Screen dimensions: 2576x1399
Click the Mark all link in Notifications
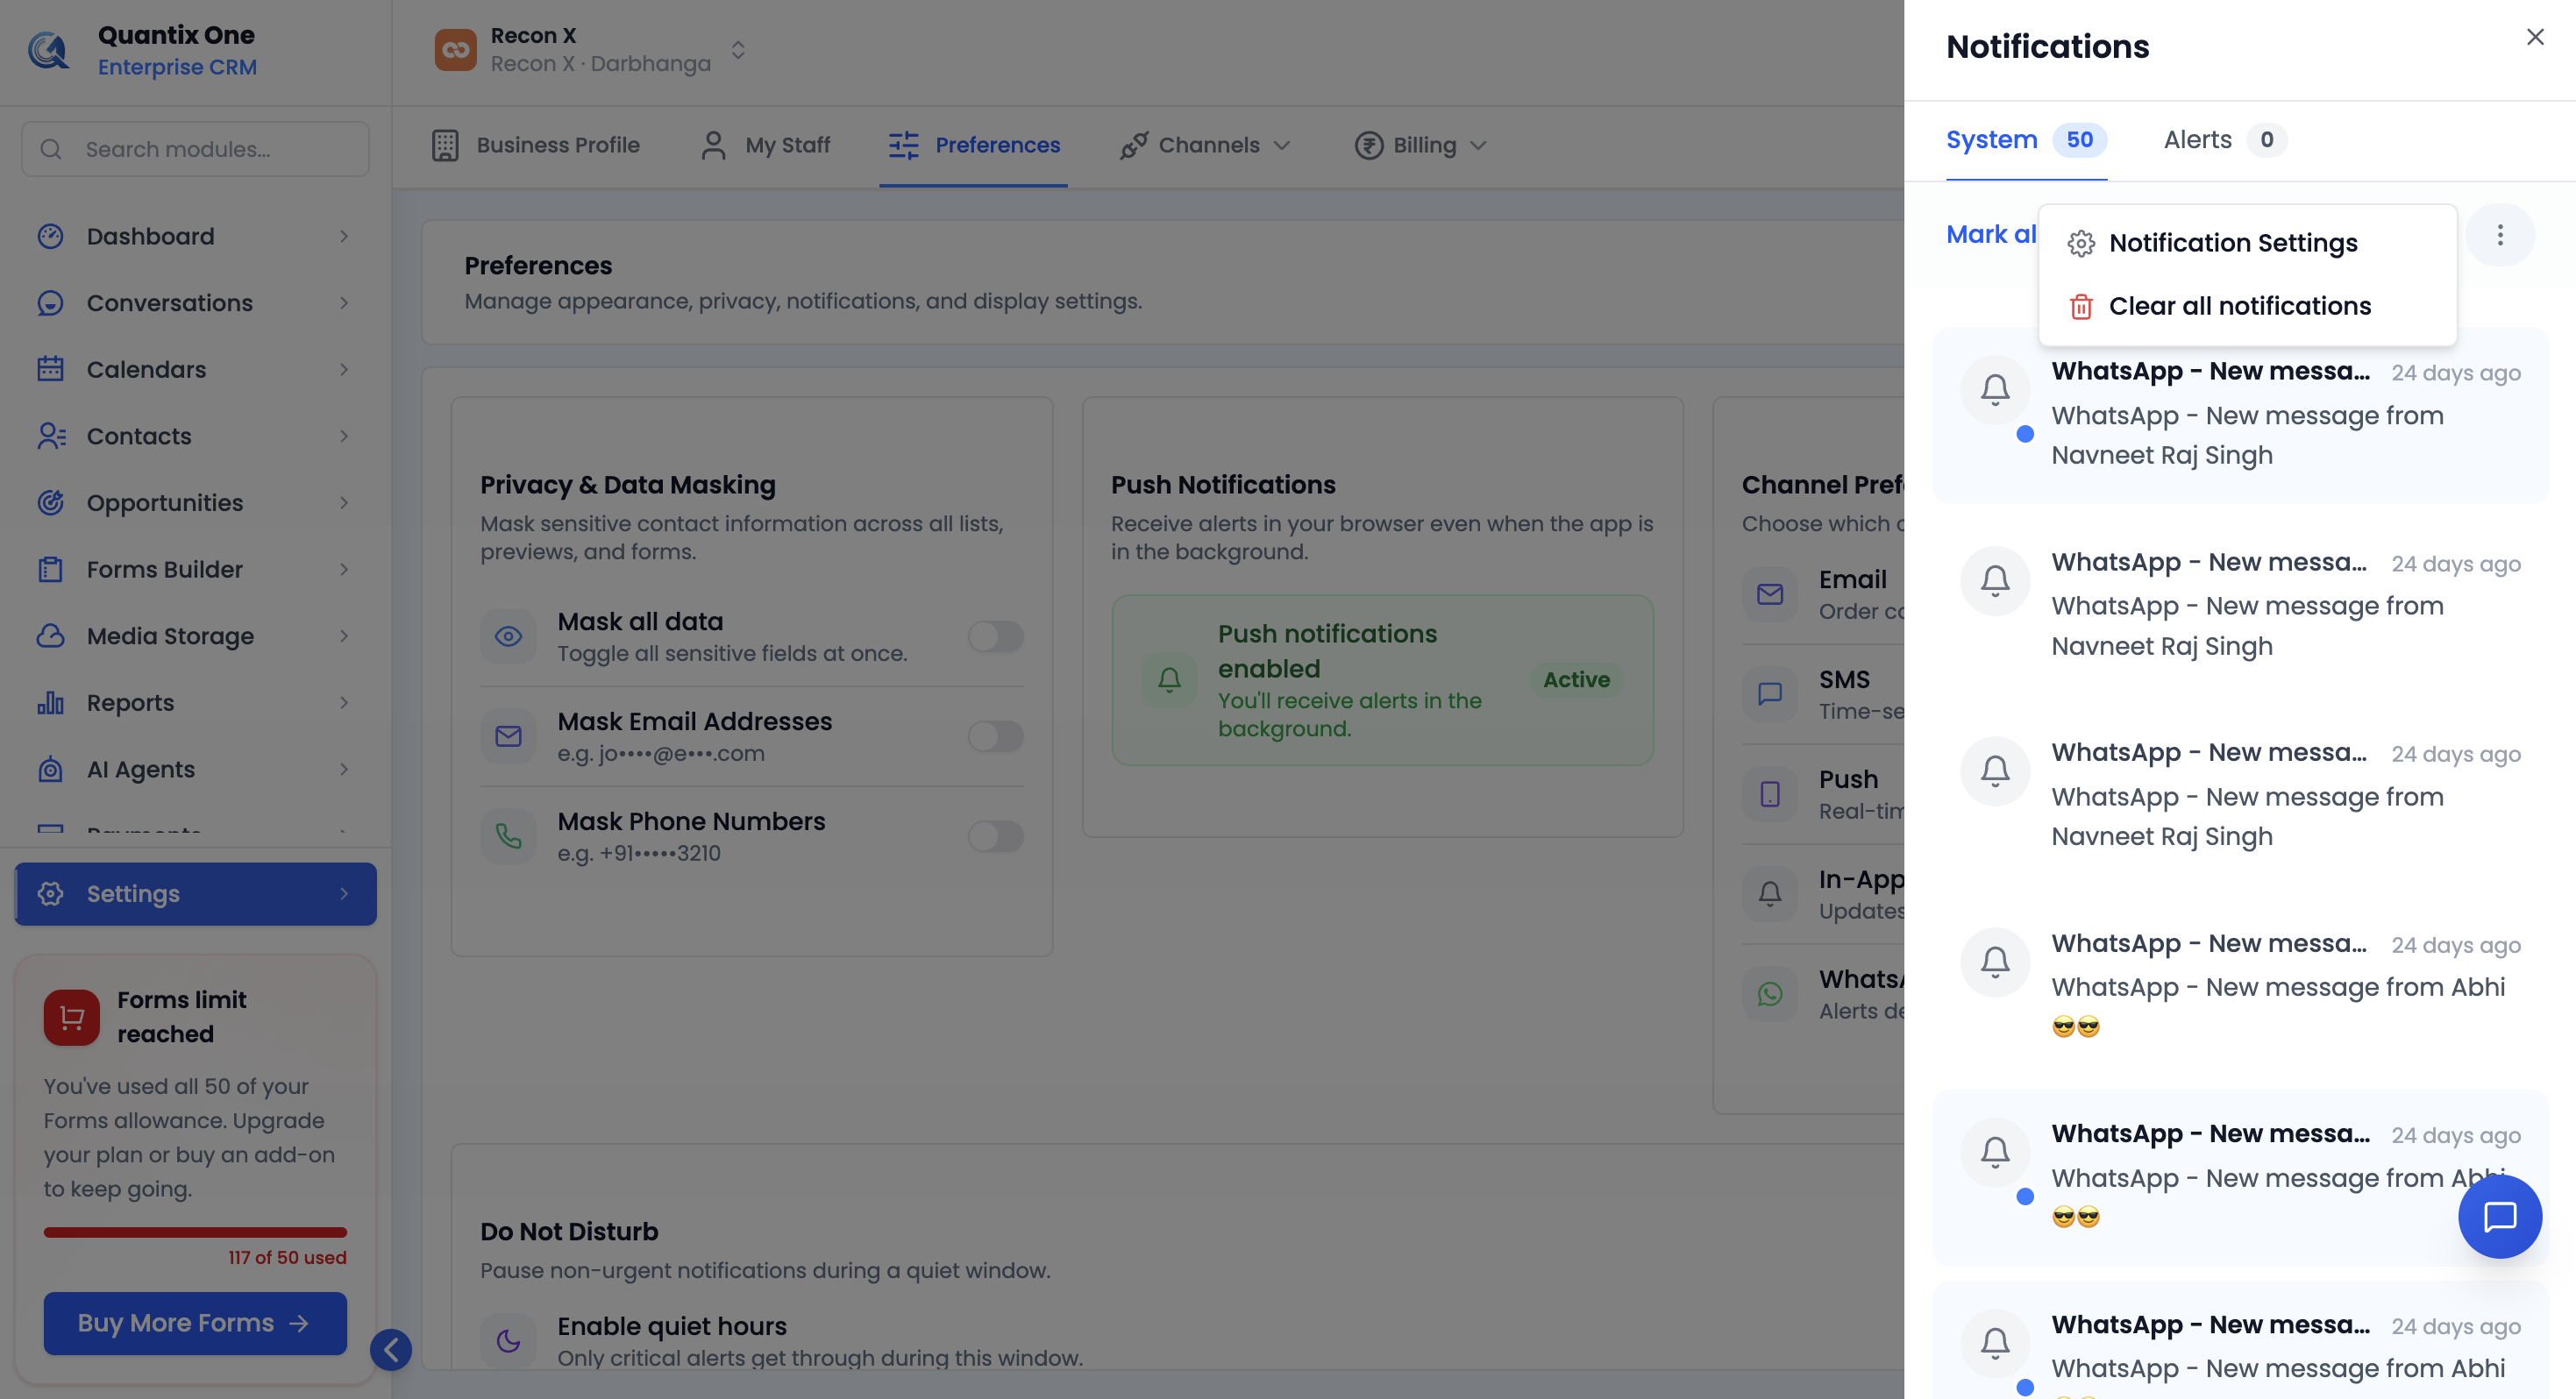1991,234
